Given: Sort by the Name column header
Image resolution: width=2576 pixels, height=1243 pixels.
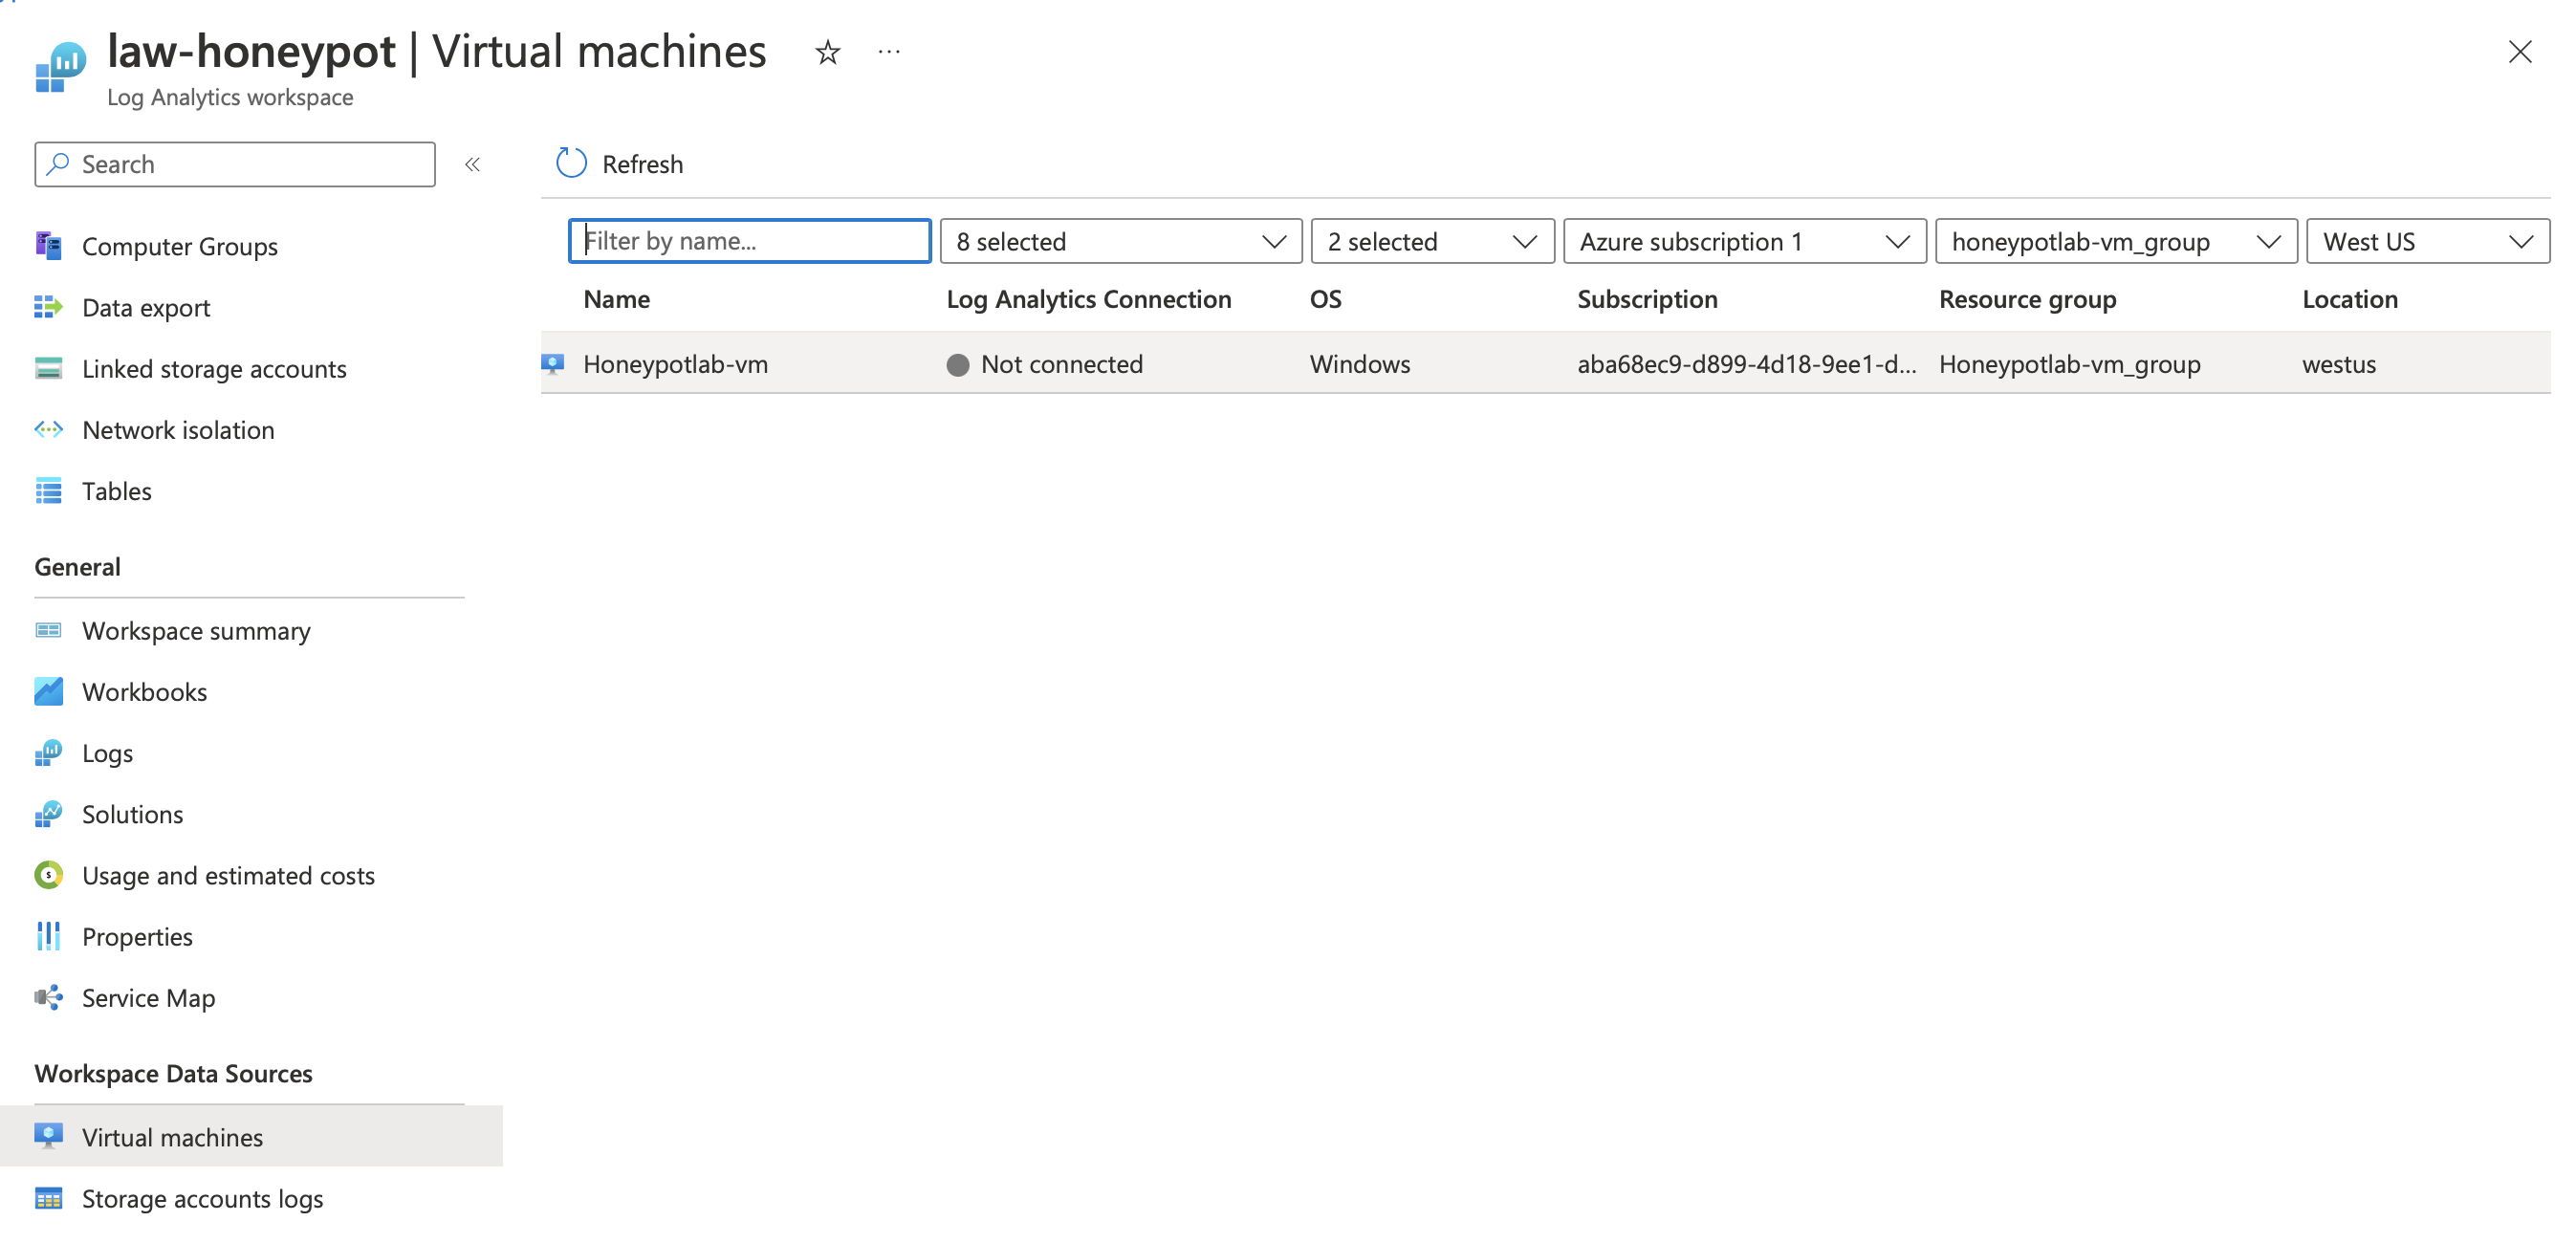Looking at the screenshot, I should pyautogui.click(x=616, y=299).
